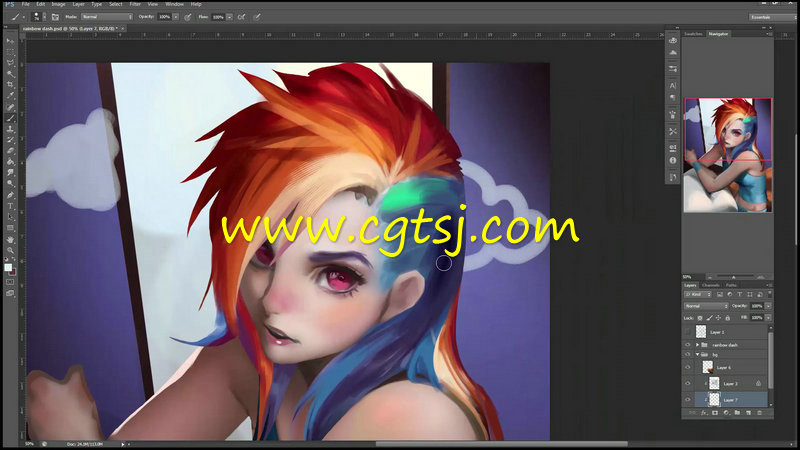
Task: Toggle airbrush mode in options bar
Action: click(x=241, y=17)
